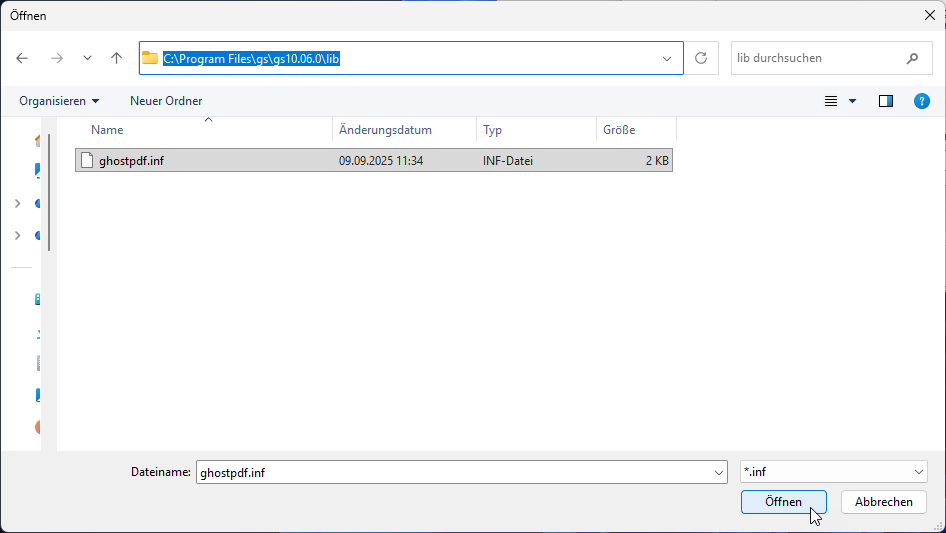Expand the second collapsed navigation tree item
The image size is (946, 533).
coord(17,235)
